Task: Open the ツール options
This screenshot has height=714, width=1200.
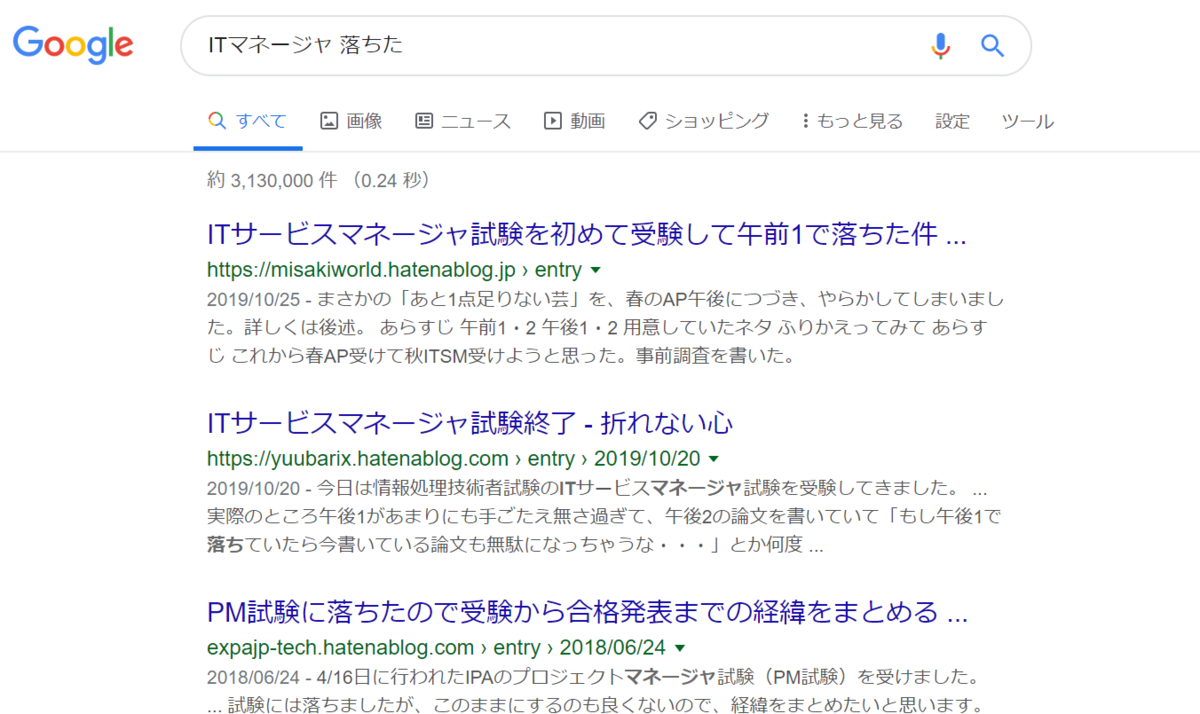Action: pos(1027,121)
